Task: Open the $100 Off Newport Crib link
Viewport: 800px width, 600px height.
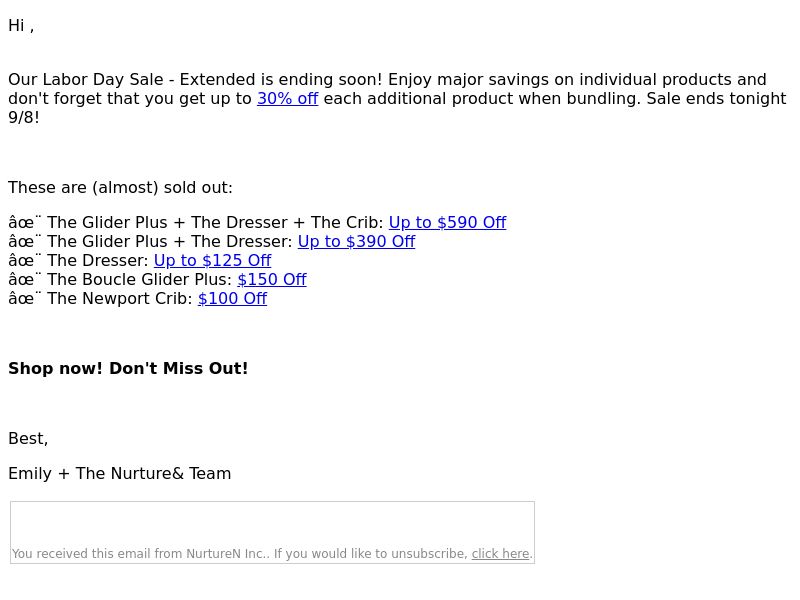Action: coord(232,298)
